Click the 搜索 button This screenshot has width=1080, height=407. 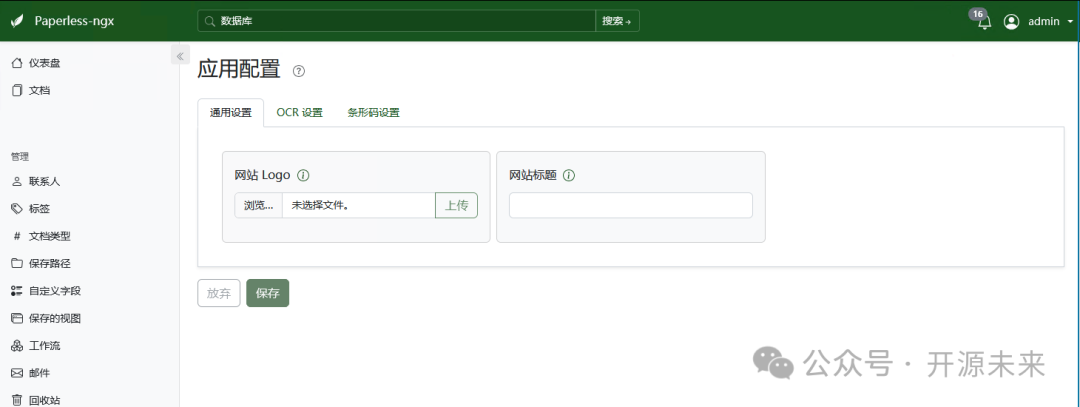coord(617,21)
